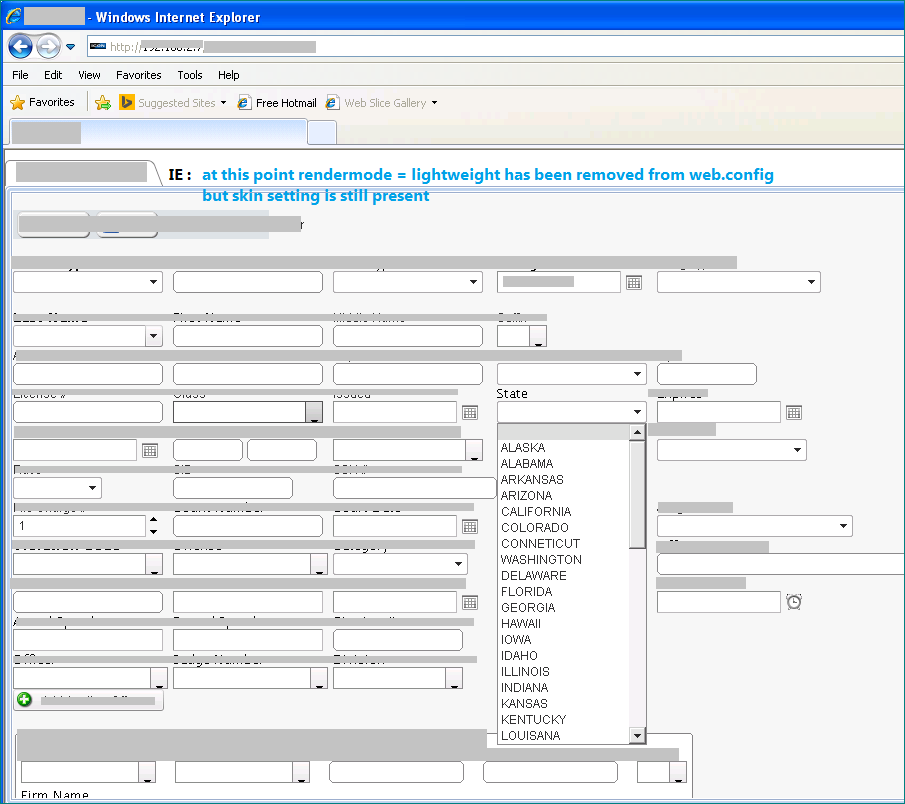905x804 pixels.
Task: Click State list scrollbar up arrow
Action: (x=637, y=432)
